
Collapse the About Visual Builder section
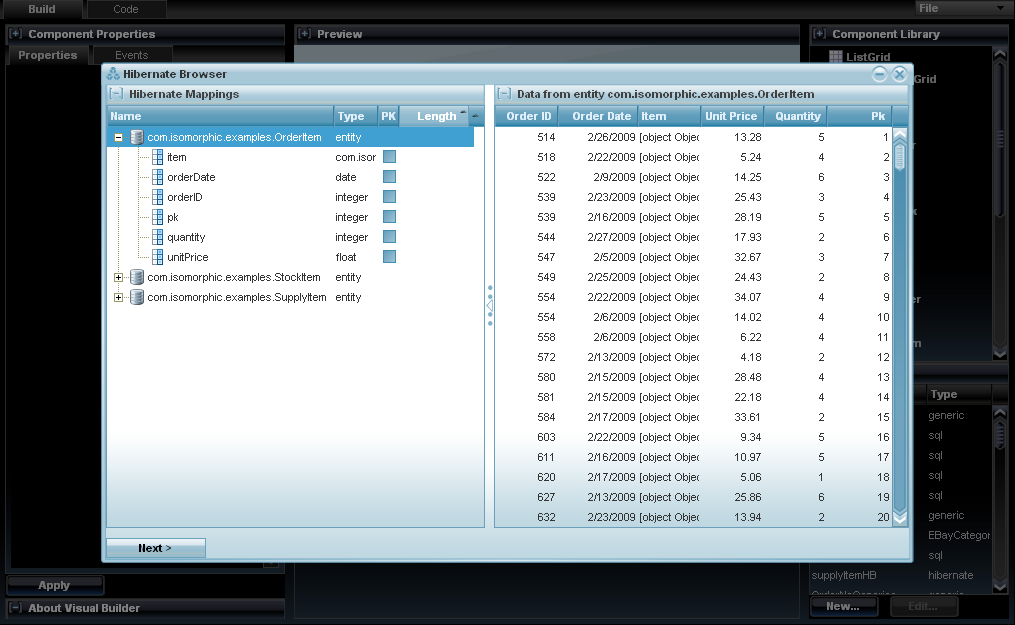tap(16, 608)
